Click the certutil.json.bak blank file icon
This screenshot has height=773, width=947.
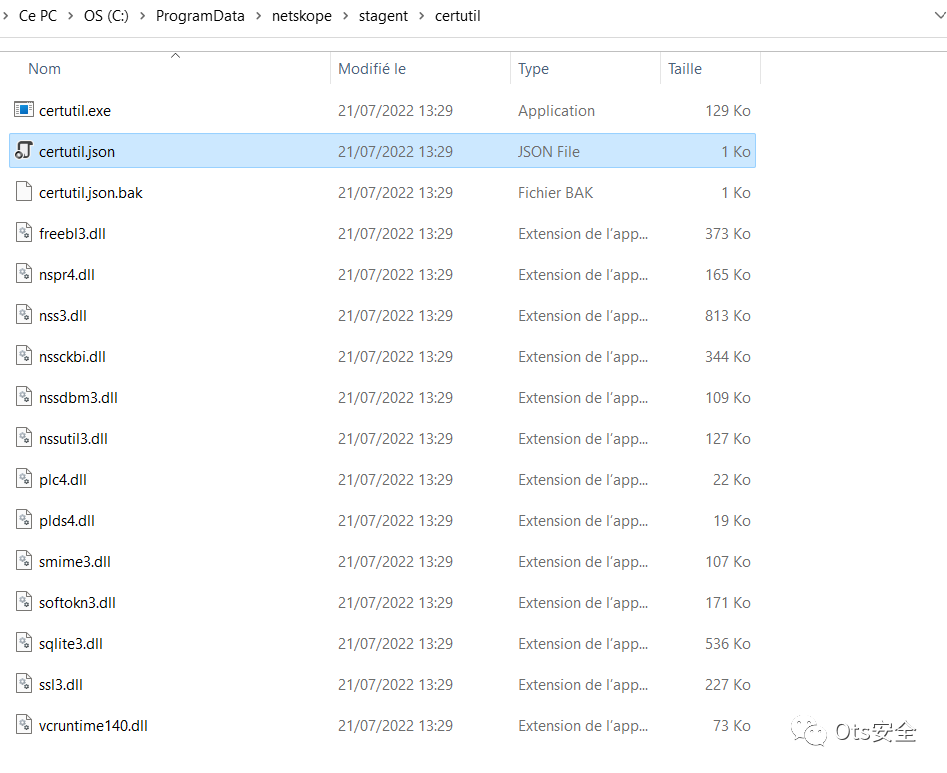click(24, 191)
